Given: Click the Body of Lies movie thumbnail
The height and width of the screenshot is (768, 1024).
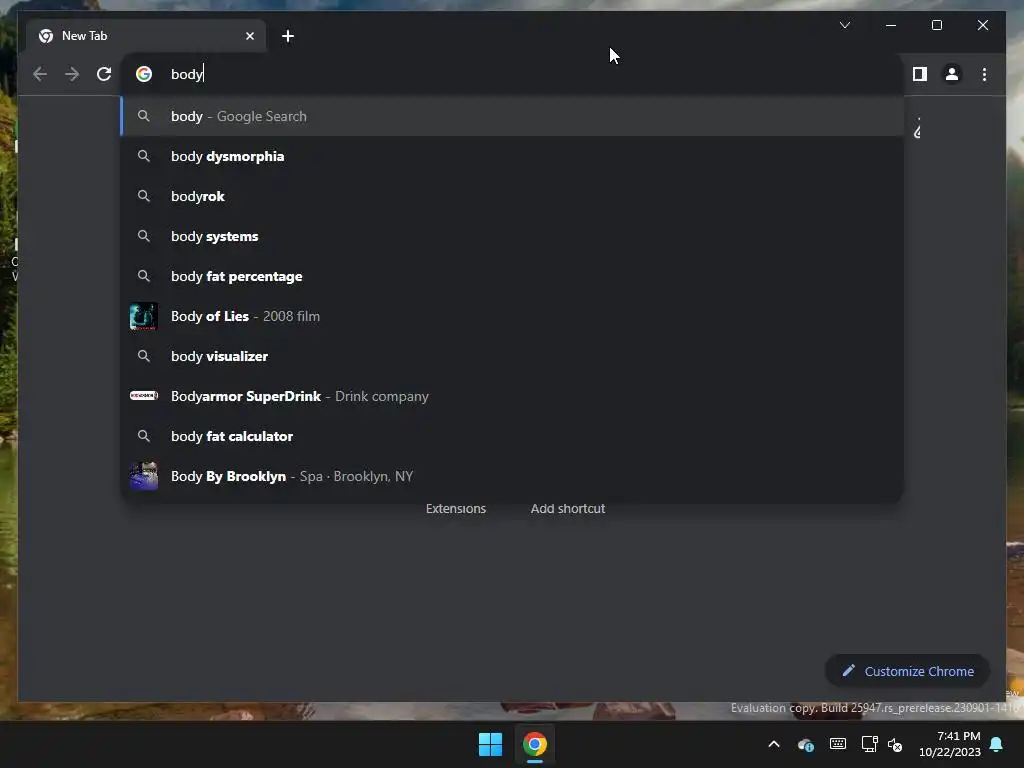Looking at the screenshot, I should [144, 316].
